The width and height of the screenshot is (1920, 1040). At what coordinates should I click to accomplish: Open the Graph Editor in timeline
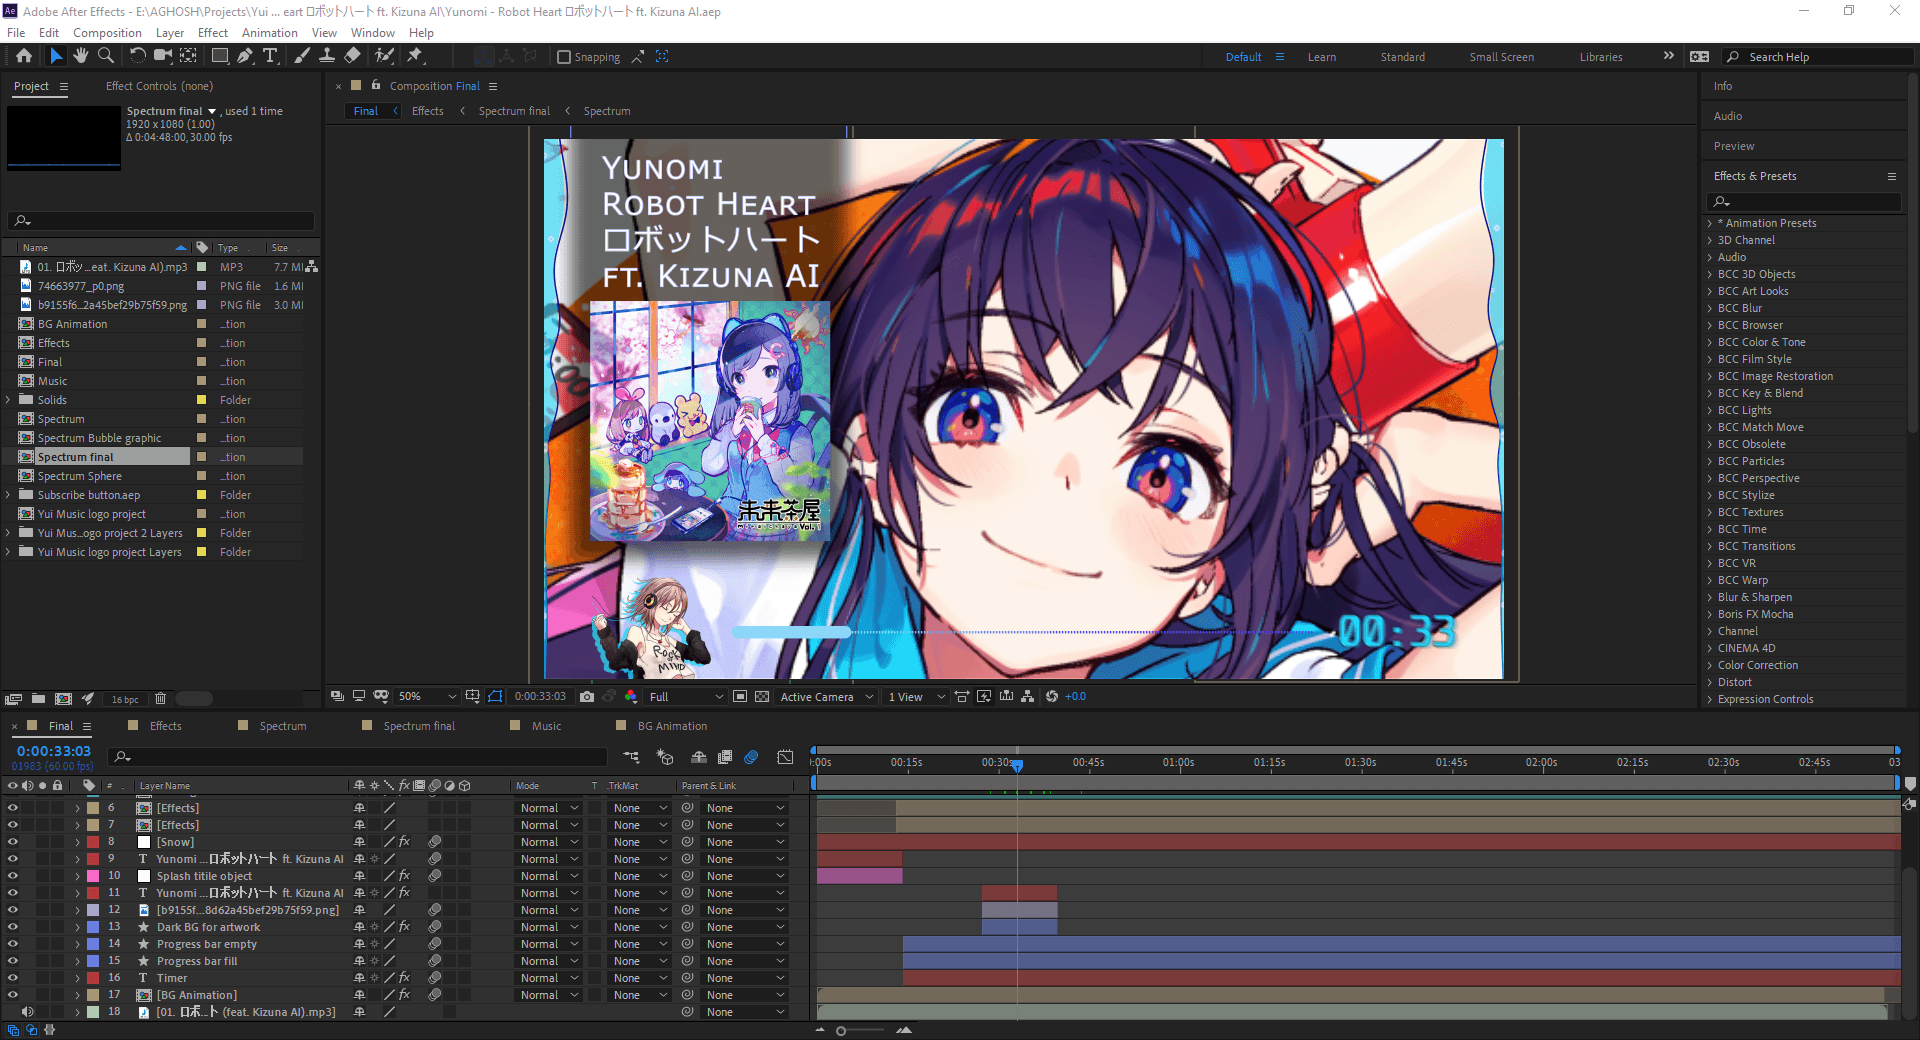pyautogui.click(x=785, y=757)
